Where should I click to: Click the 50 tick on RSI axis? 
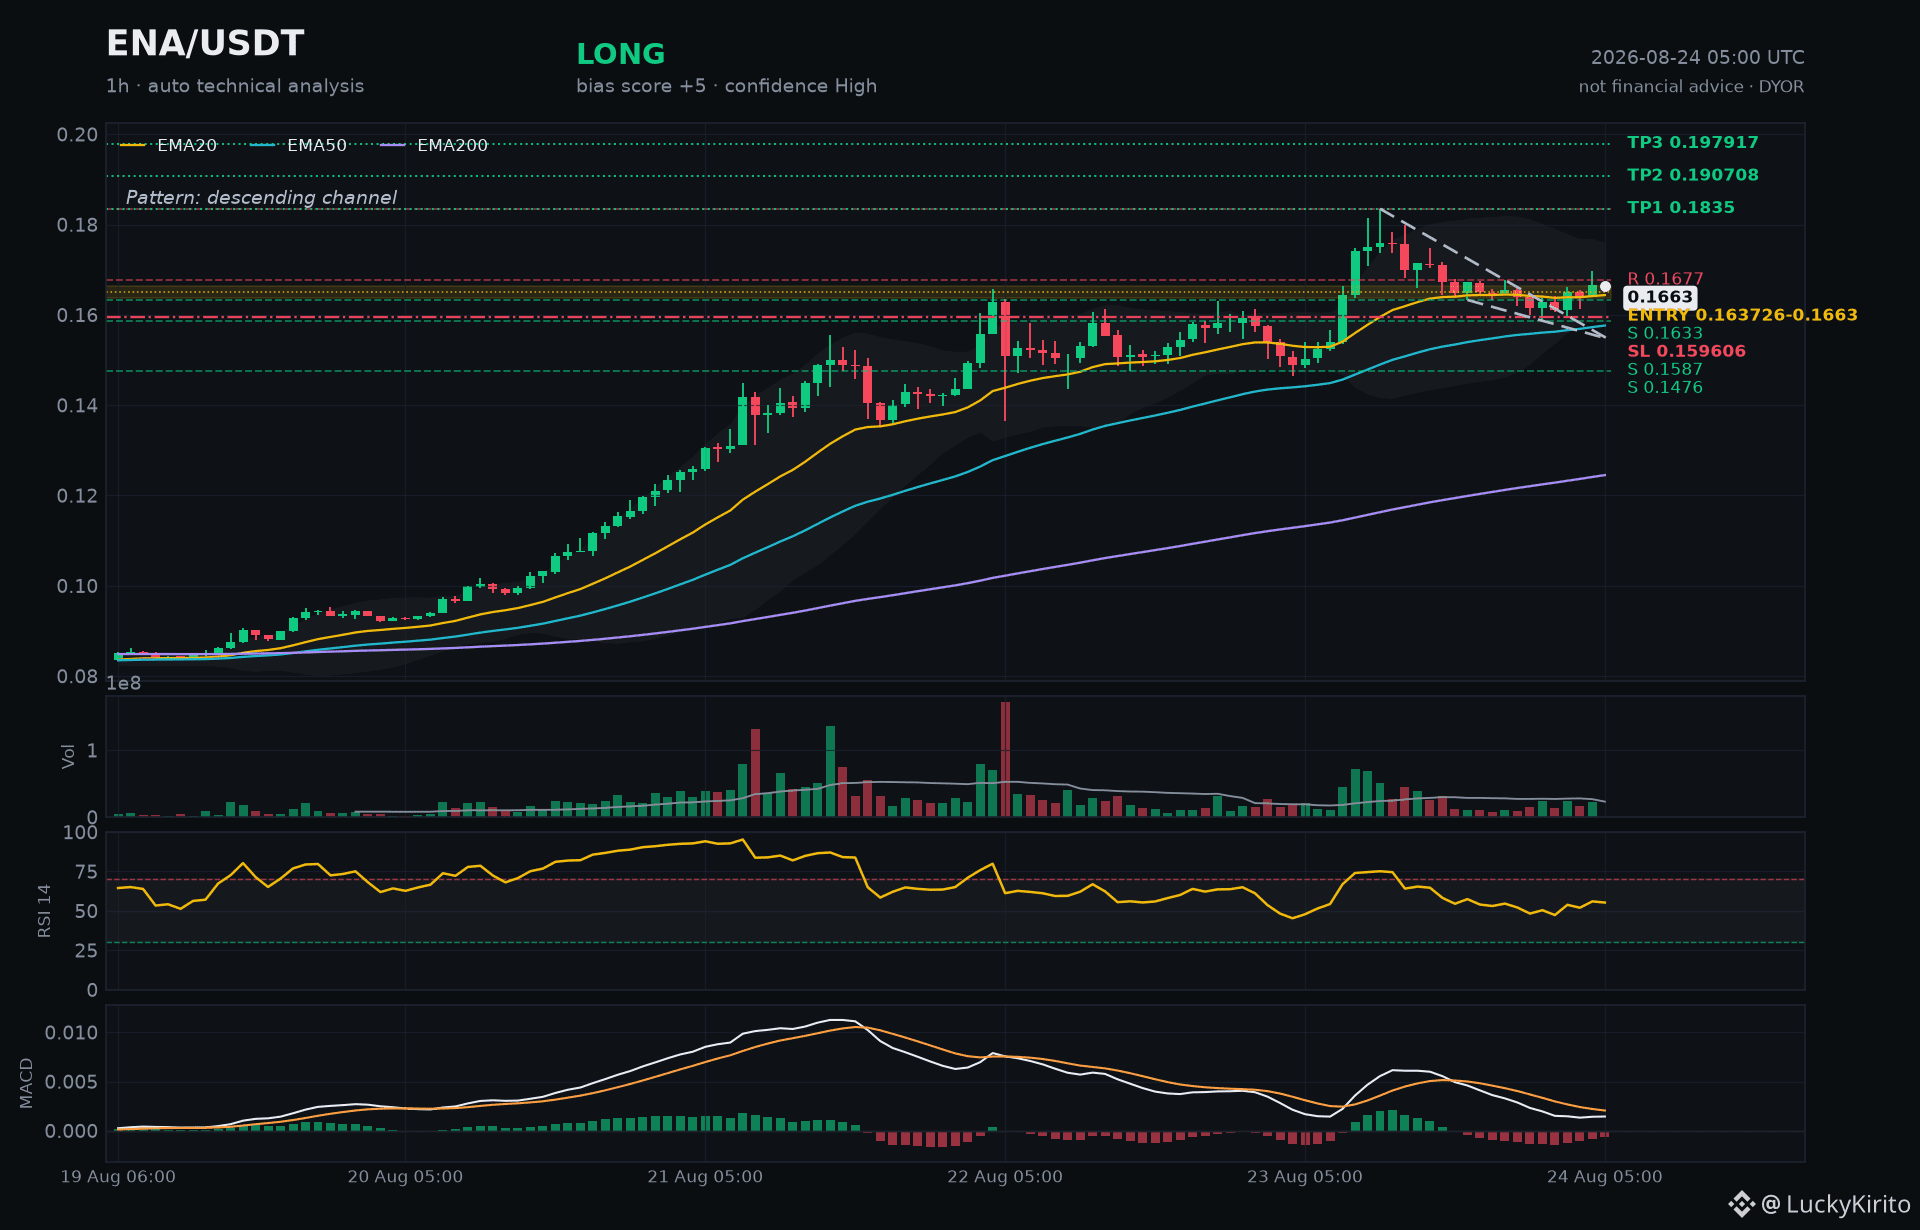pyautogui.click(x=87, y=912)
